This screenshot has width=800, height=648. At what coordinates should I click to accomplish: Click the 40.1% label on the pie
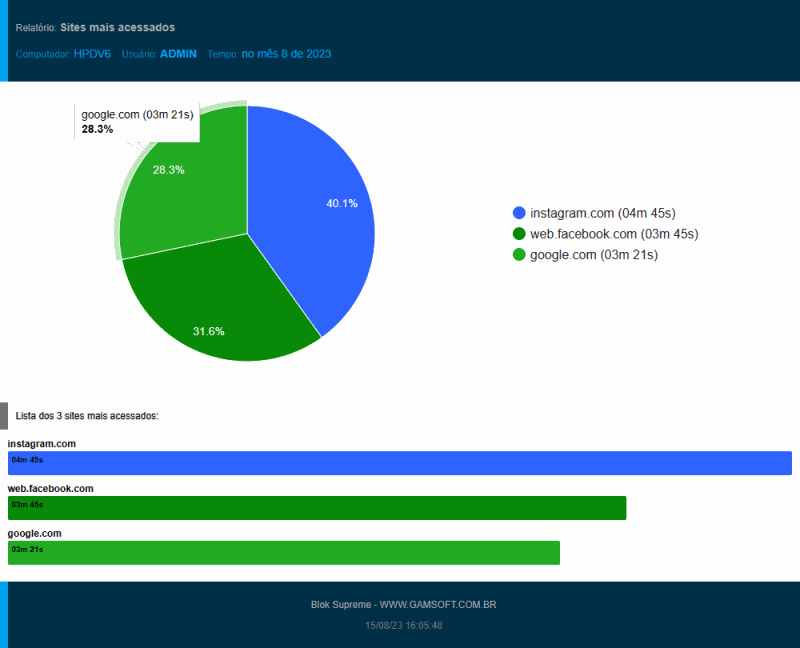pyautogui.click(x=342, y=204)
